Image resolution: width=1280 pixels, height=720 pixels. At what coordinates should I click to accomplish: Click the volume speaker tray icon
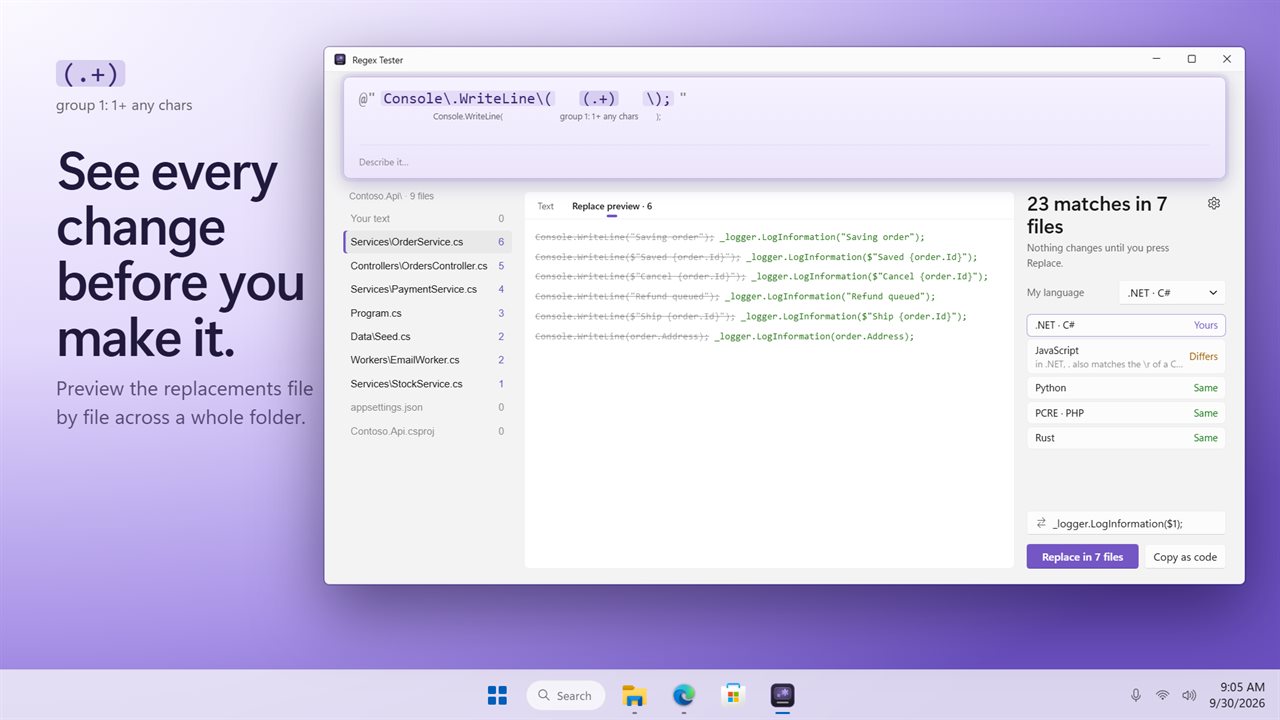pyautogui.click(x=1189, y=695)
